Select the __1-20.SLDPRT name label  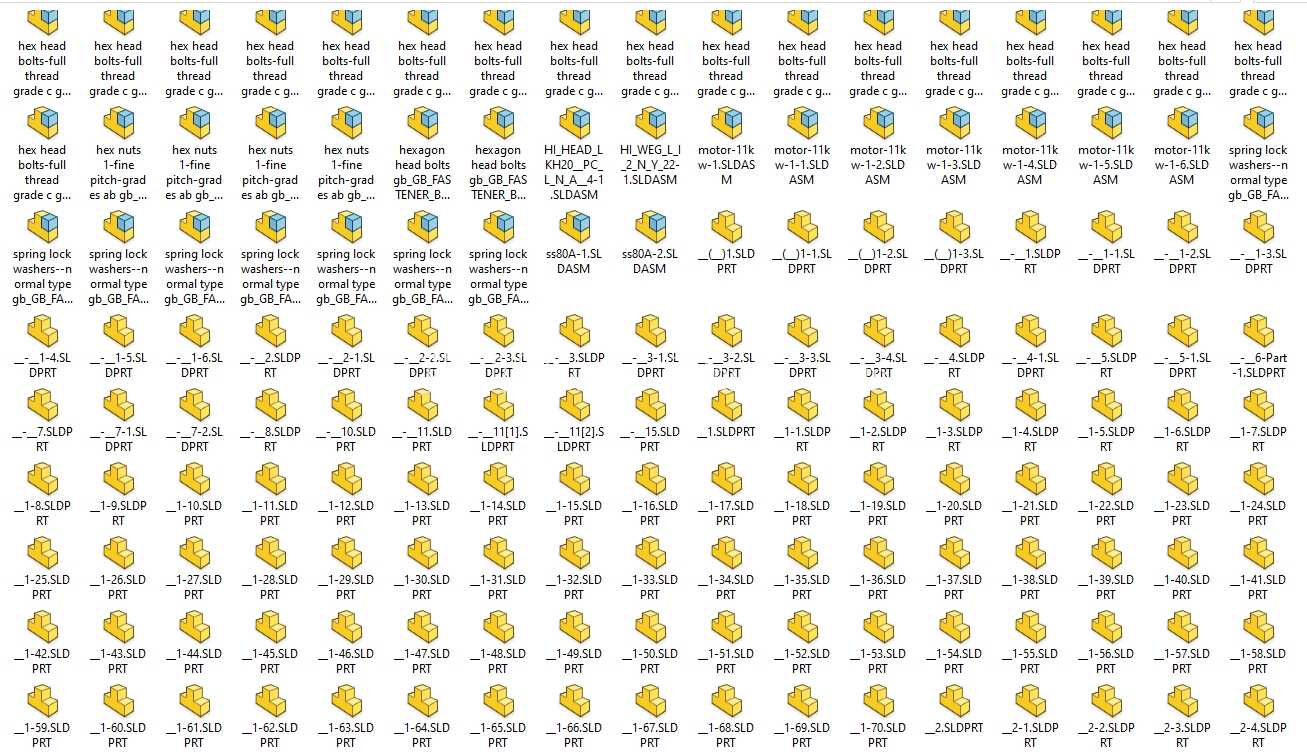point(954,513)
